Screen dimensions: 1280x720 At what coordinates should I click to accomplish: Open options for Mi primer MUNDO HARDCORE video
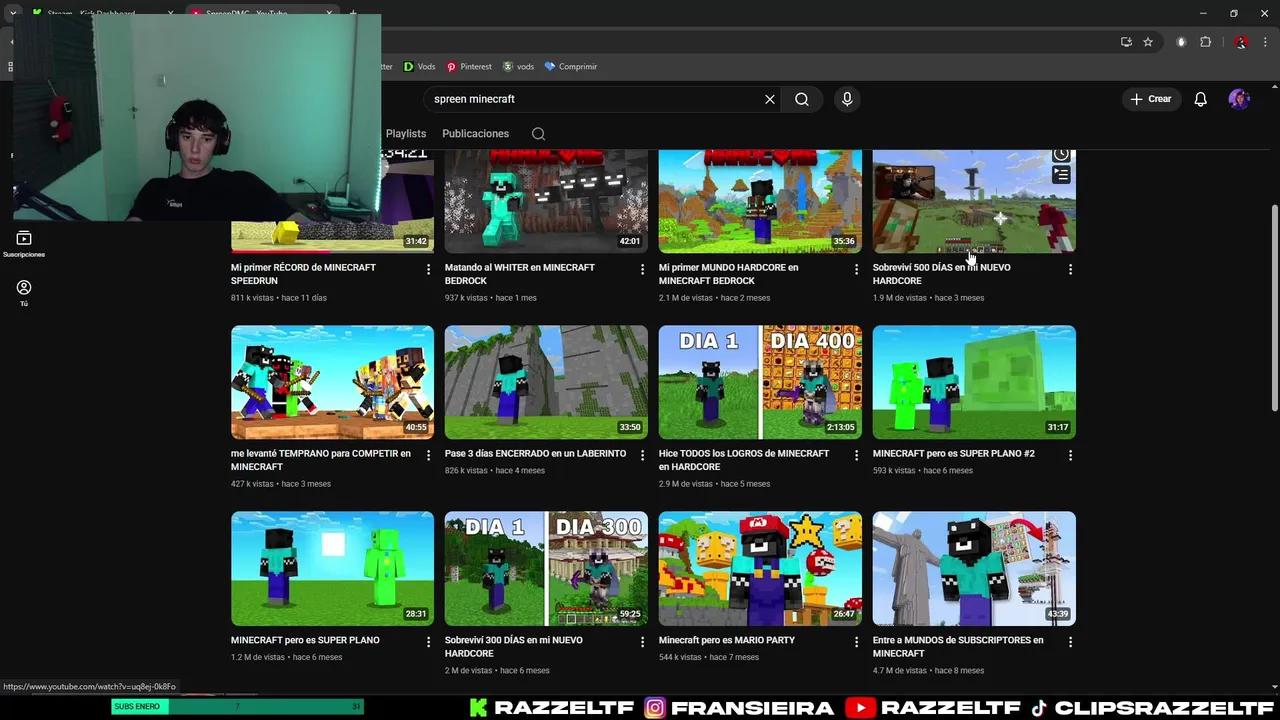856,269
